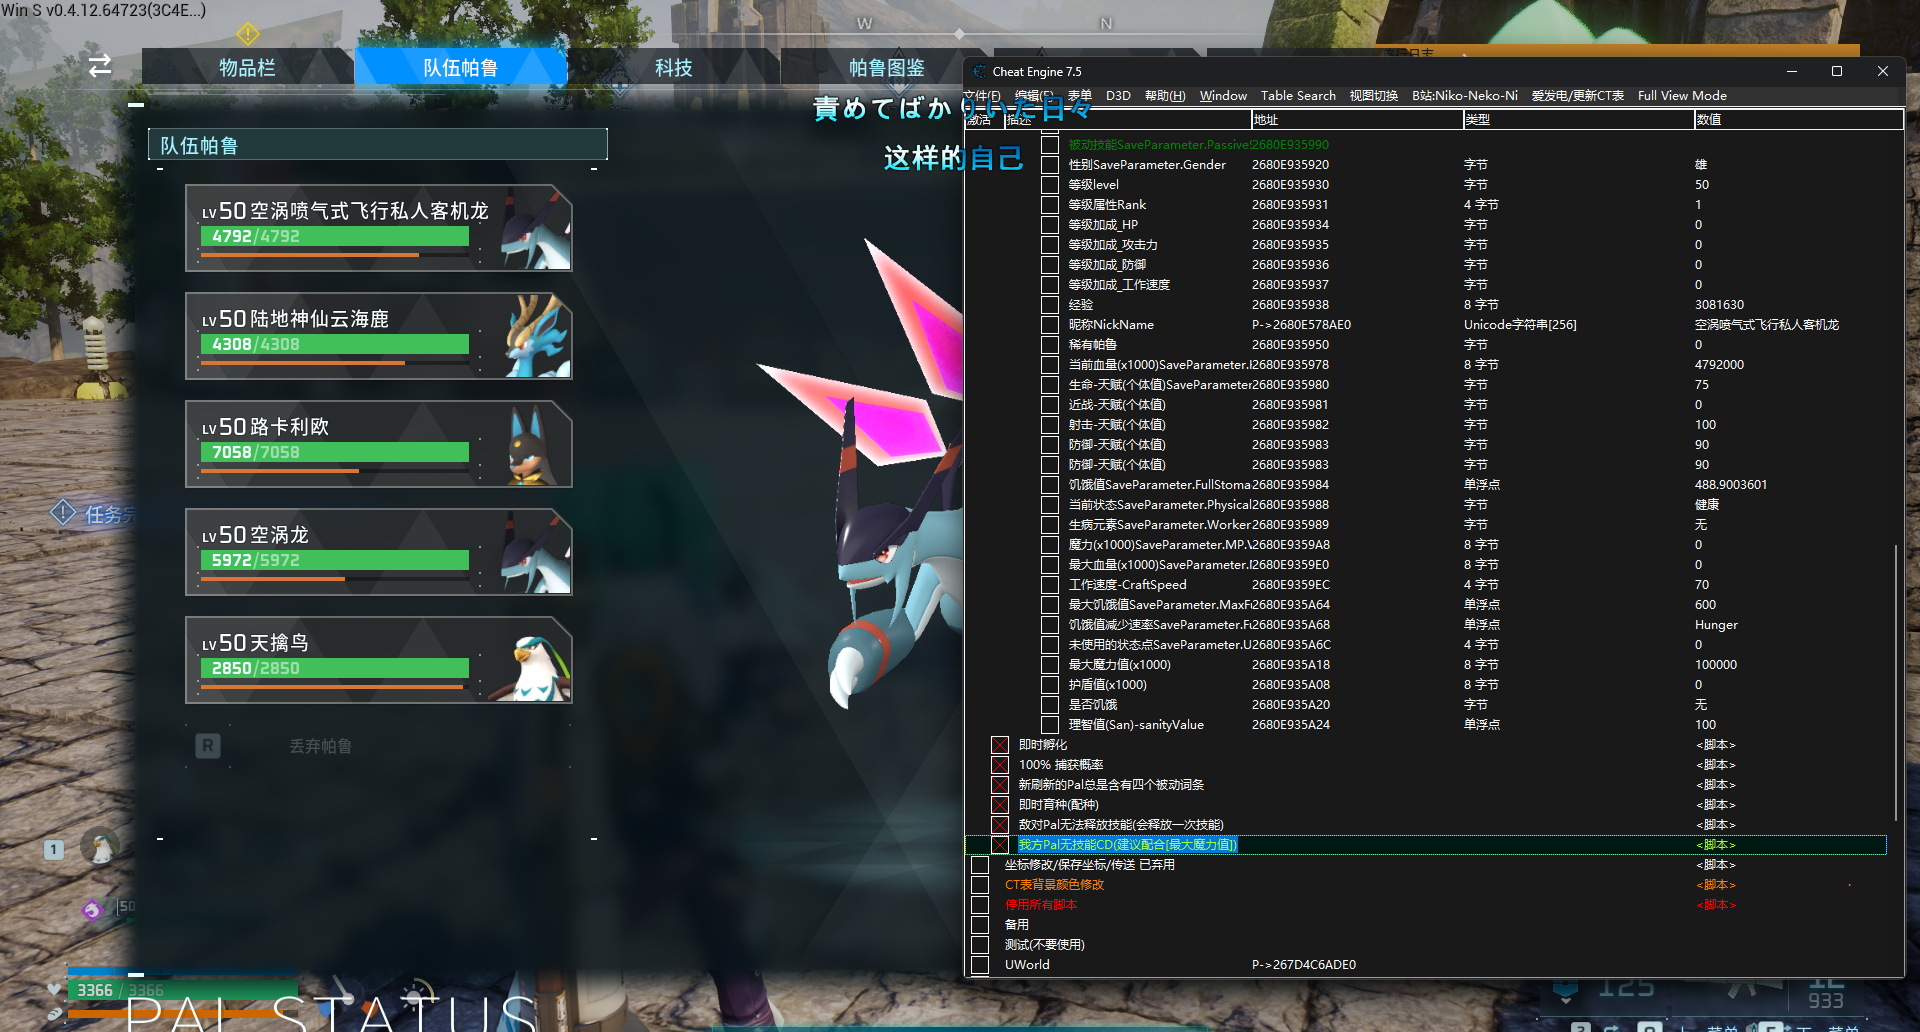
Task: Open the 视图切换 menu
Action: click(x=1374, y=96)
